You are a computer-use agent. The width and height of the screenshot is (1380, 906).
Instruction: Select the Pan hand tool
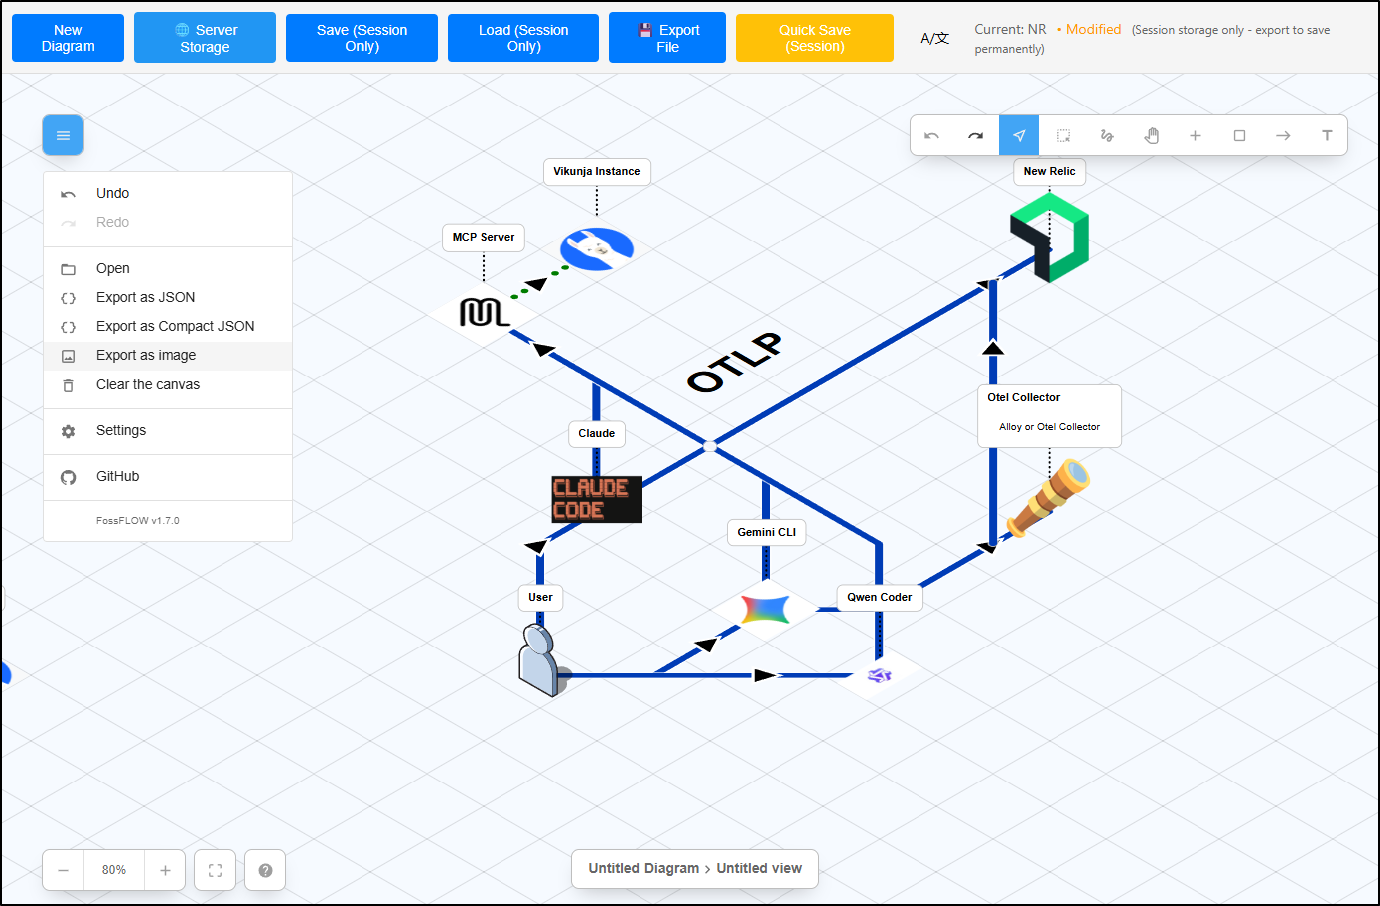point(1151,136)
